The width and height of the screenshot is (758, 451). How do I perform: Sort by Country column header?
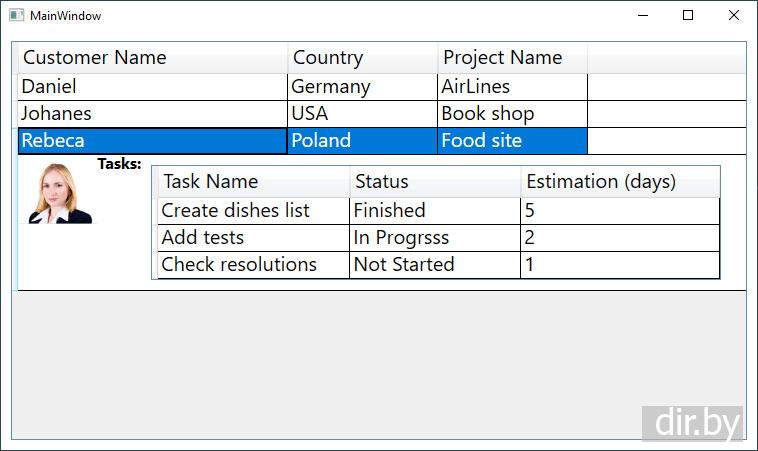(362, 58)
